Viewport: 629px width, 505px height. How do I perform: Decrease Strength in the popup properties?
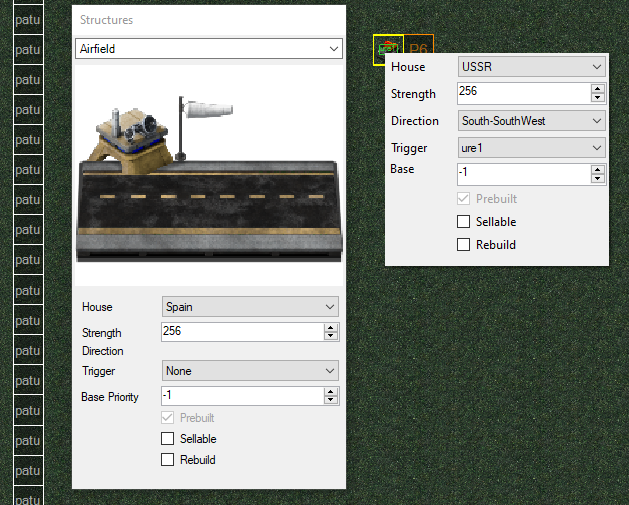tap(598, 97)
